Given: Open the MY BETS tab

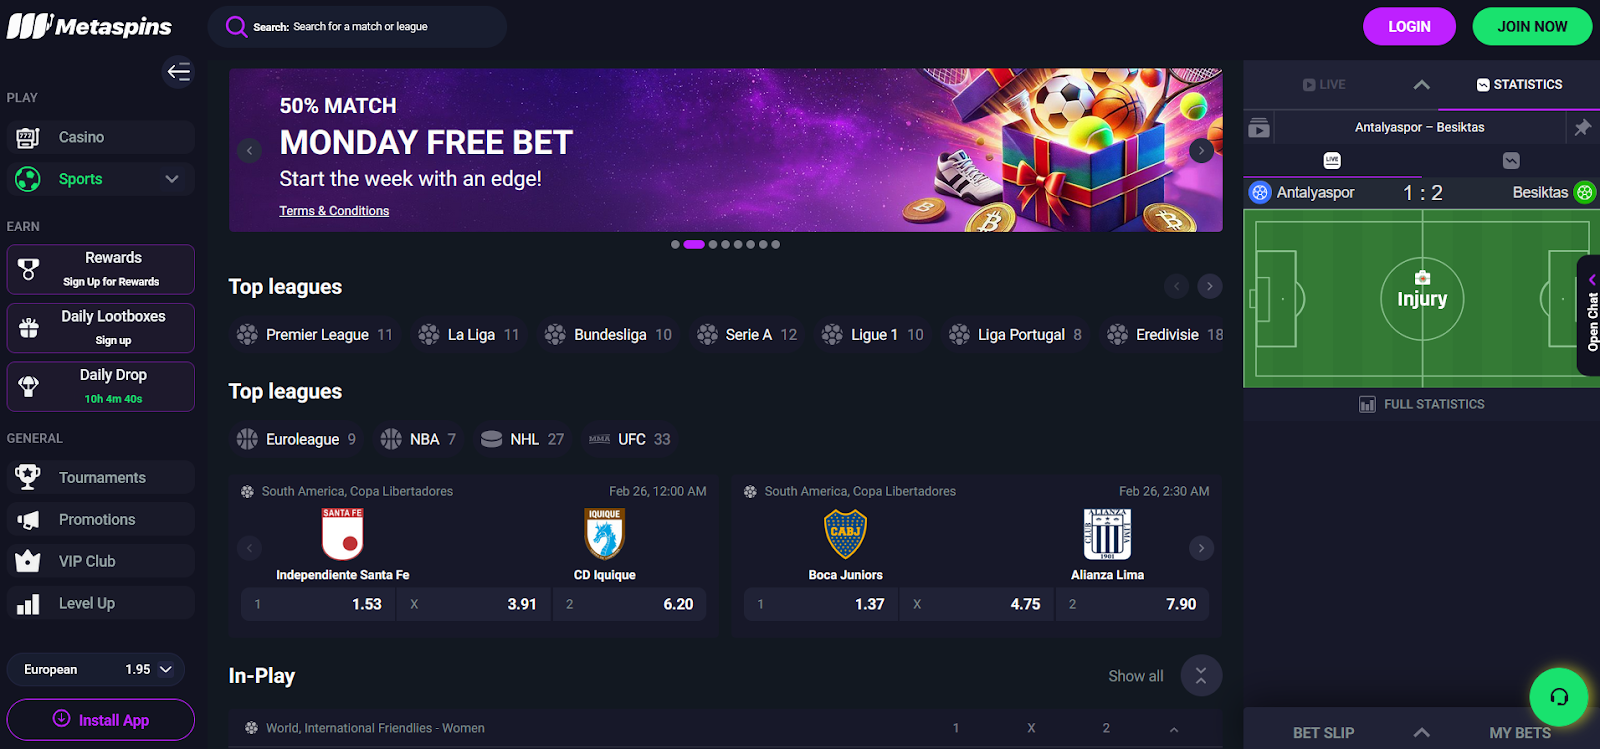Looking at the screenshot, I should click(x=1519, y=733).
